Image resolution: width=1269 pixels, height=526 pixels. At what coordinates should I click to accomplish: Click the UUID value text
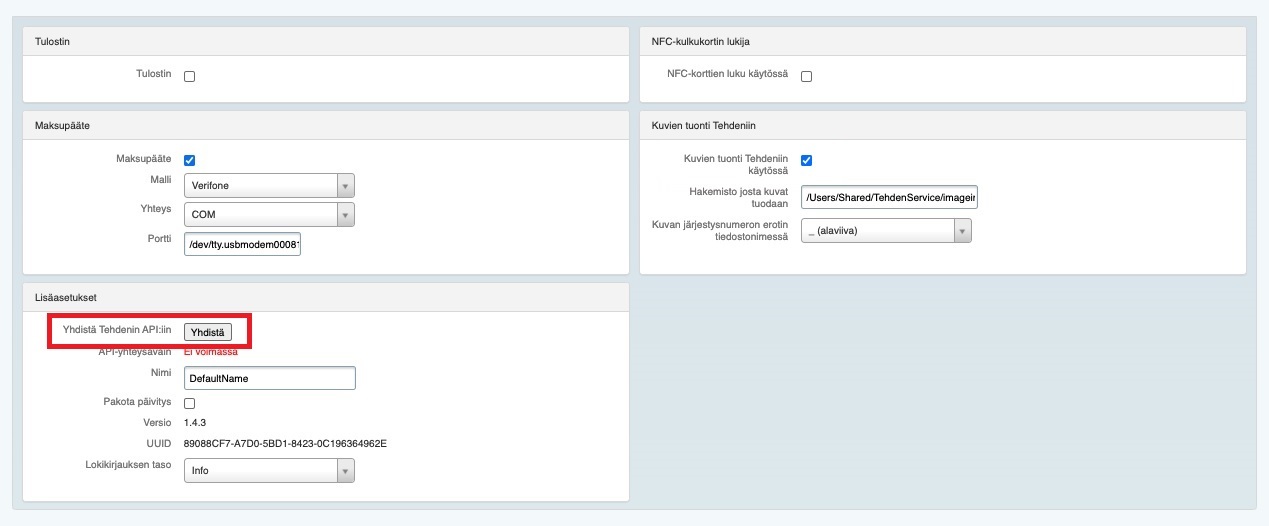click(x=285, y=443)
